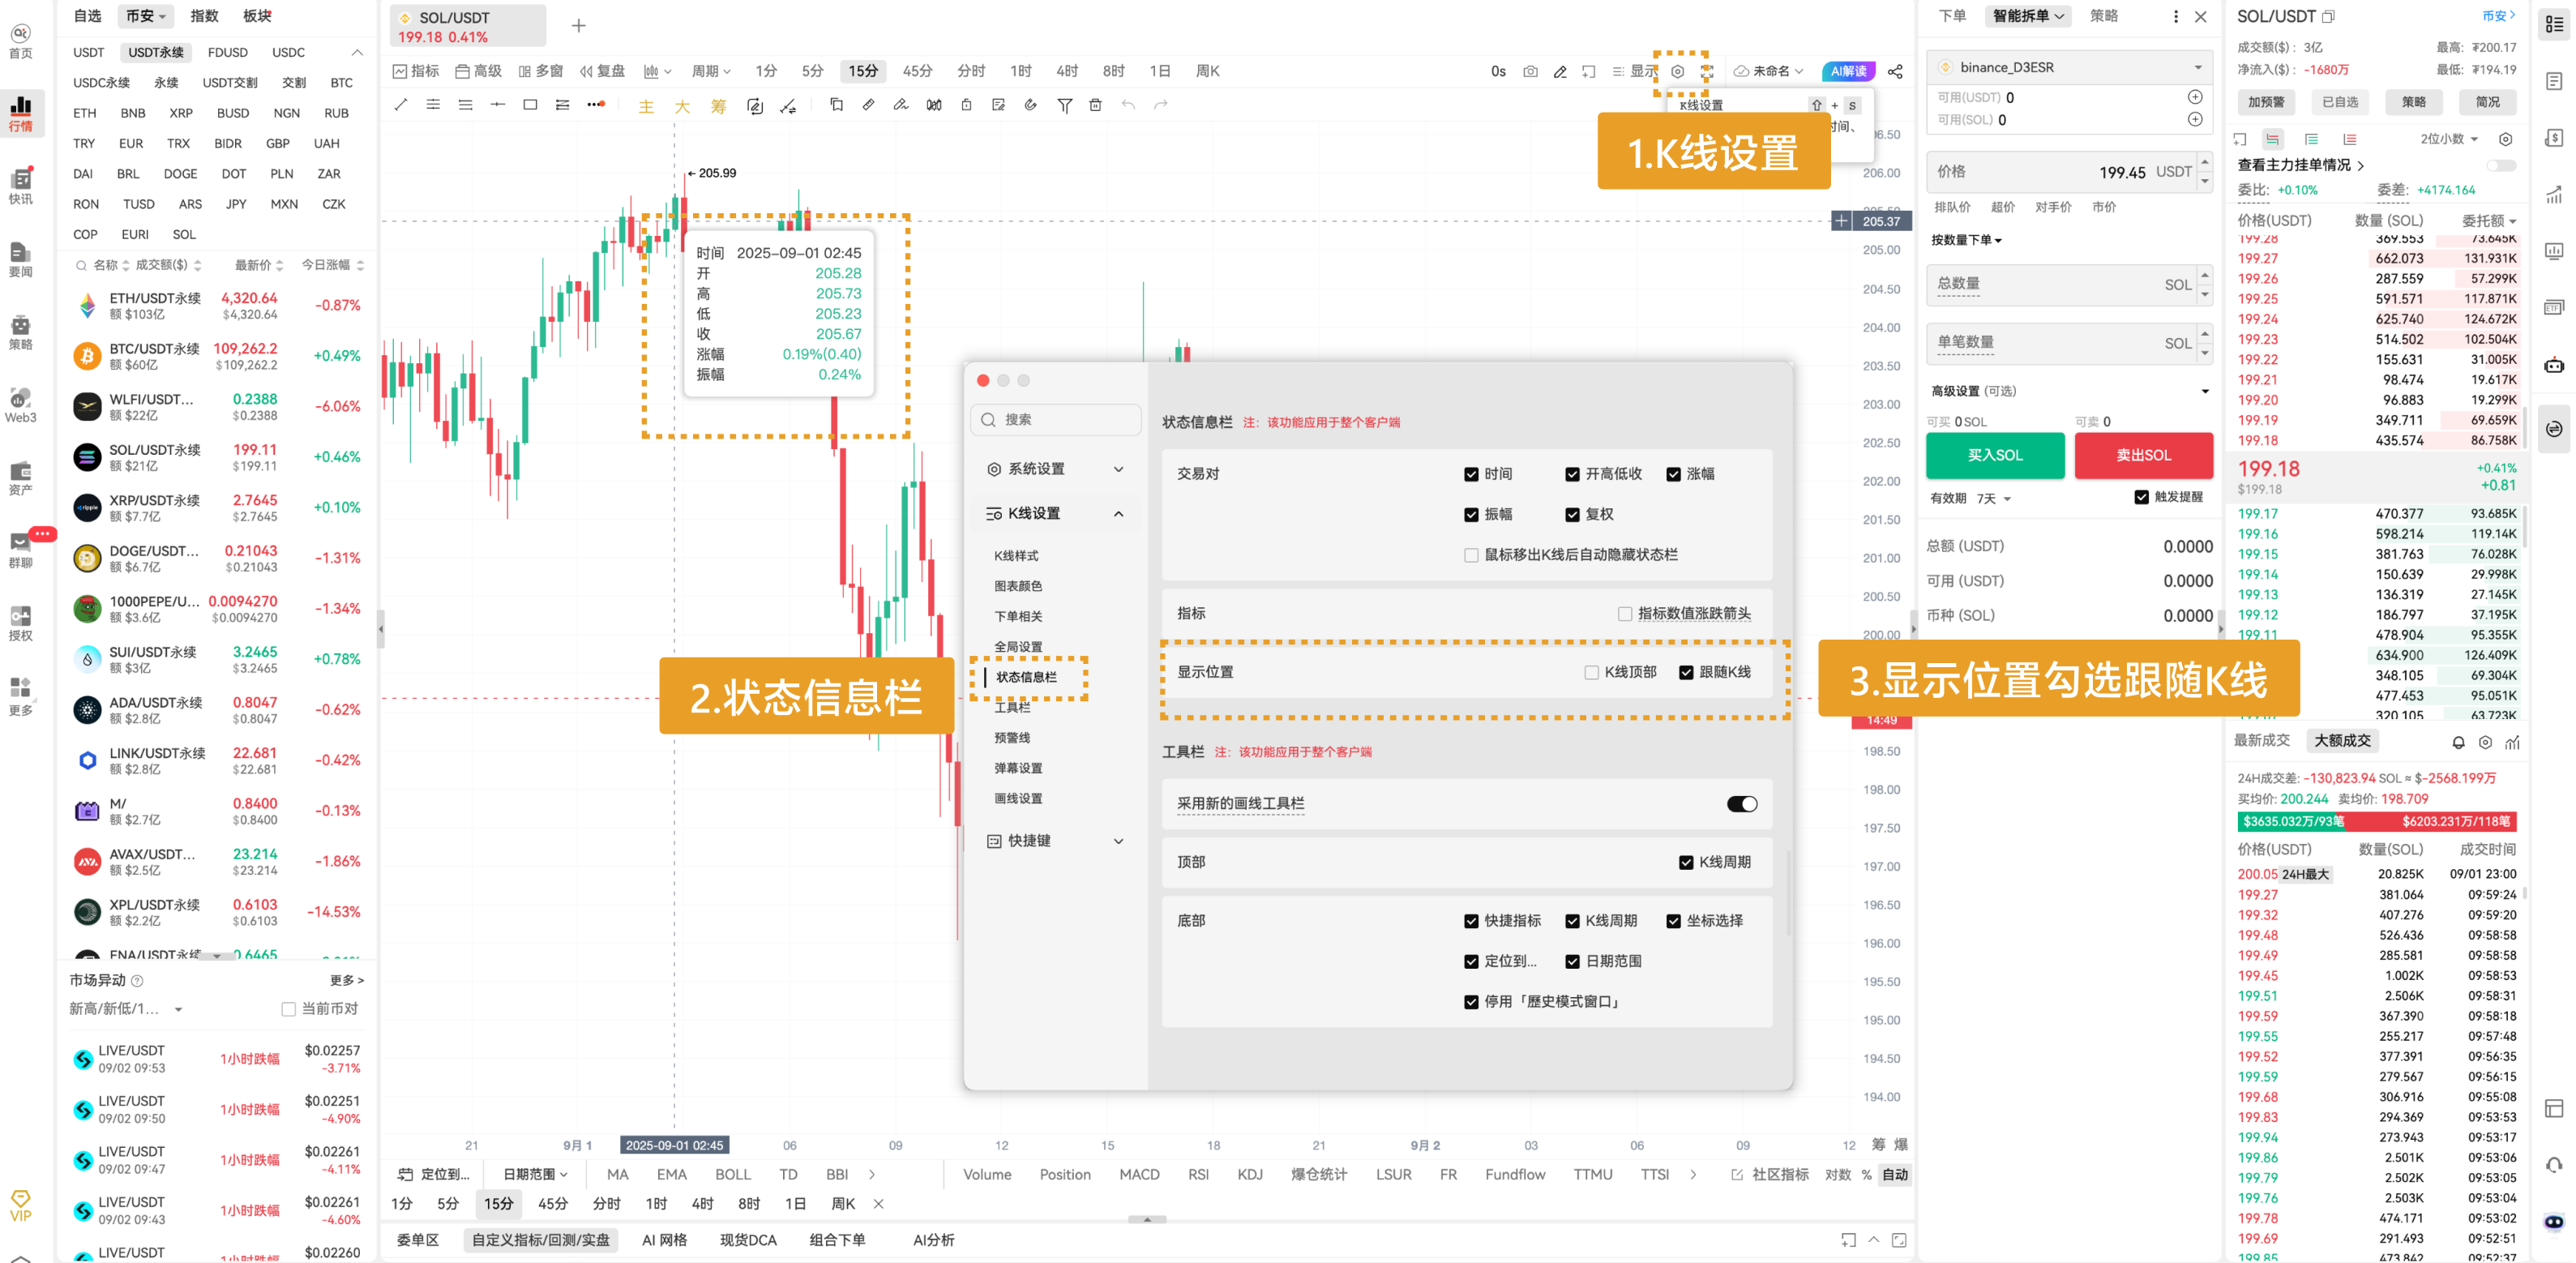This screenshot has height=1263, width=2576.
Task: Click the fullscreen icon next to K线 settings
Action: (1707, 71)
